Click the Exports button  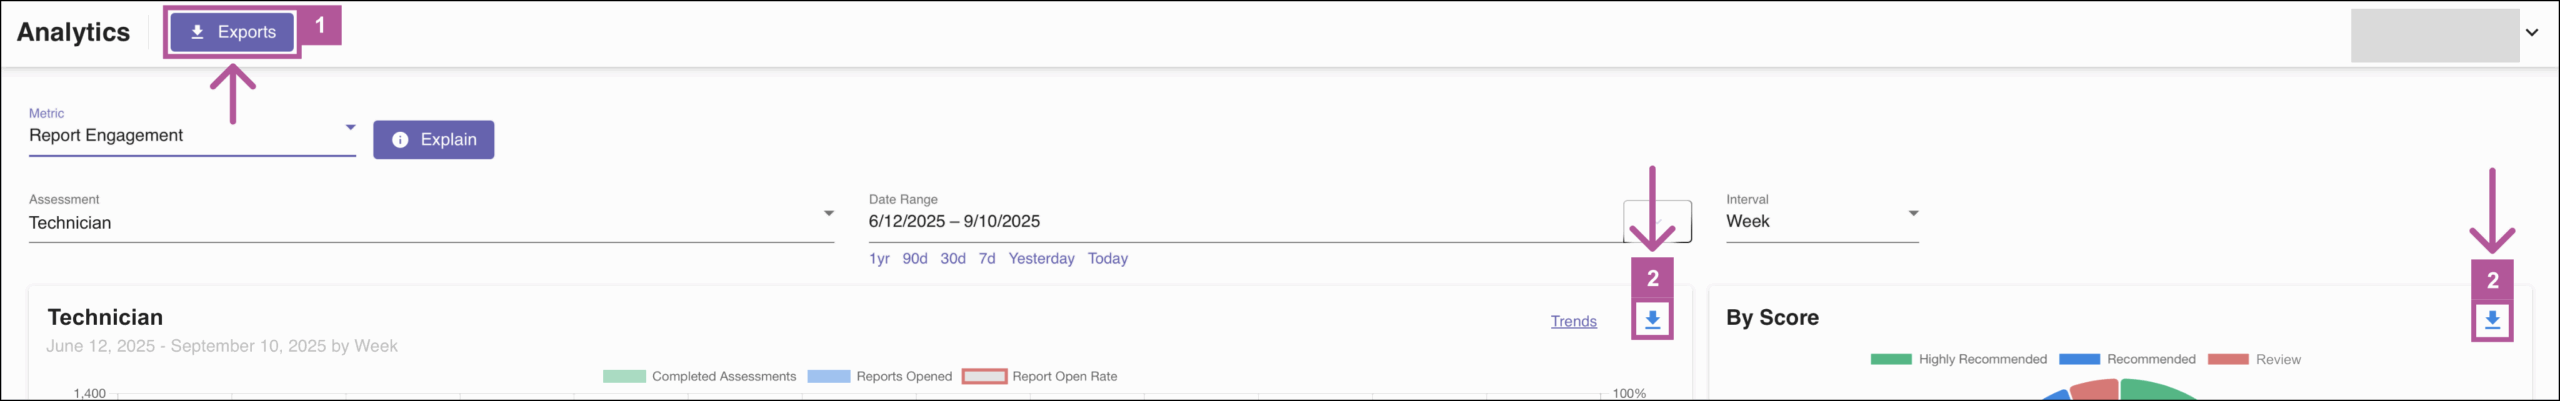pyautogui.click(x=232, y=32)
